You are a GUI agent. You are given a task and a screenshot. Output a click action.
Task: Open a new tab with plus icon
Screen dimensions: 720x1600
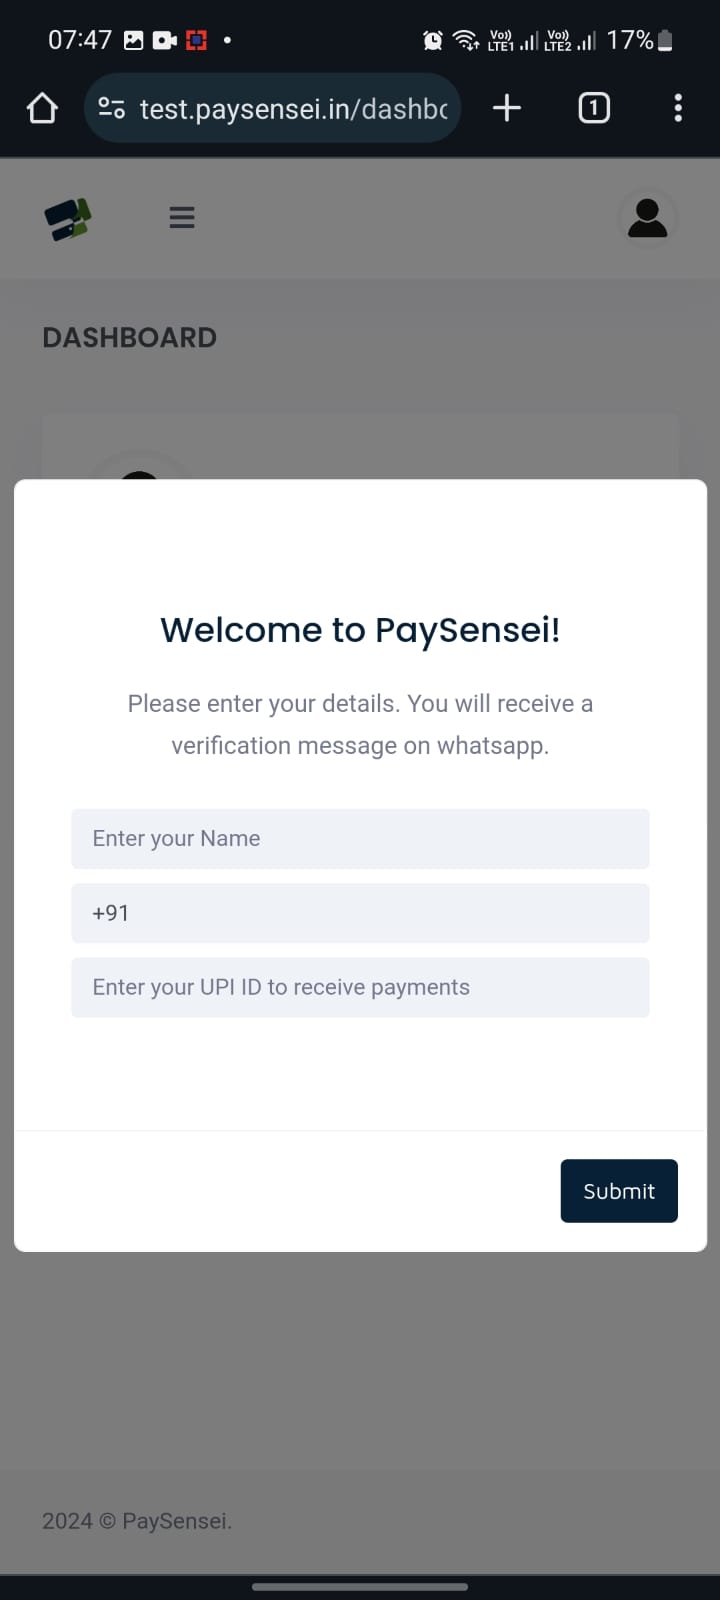(507, 108)
